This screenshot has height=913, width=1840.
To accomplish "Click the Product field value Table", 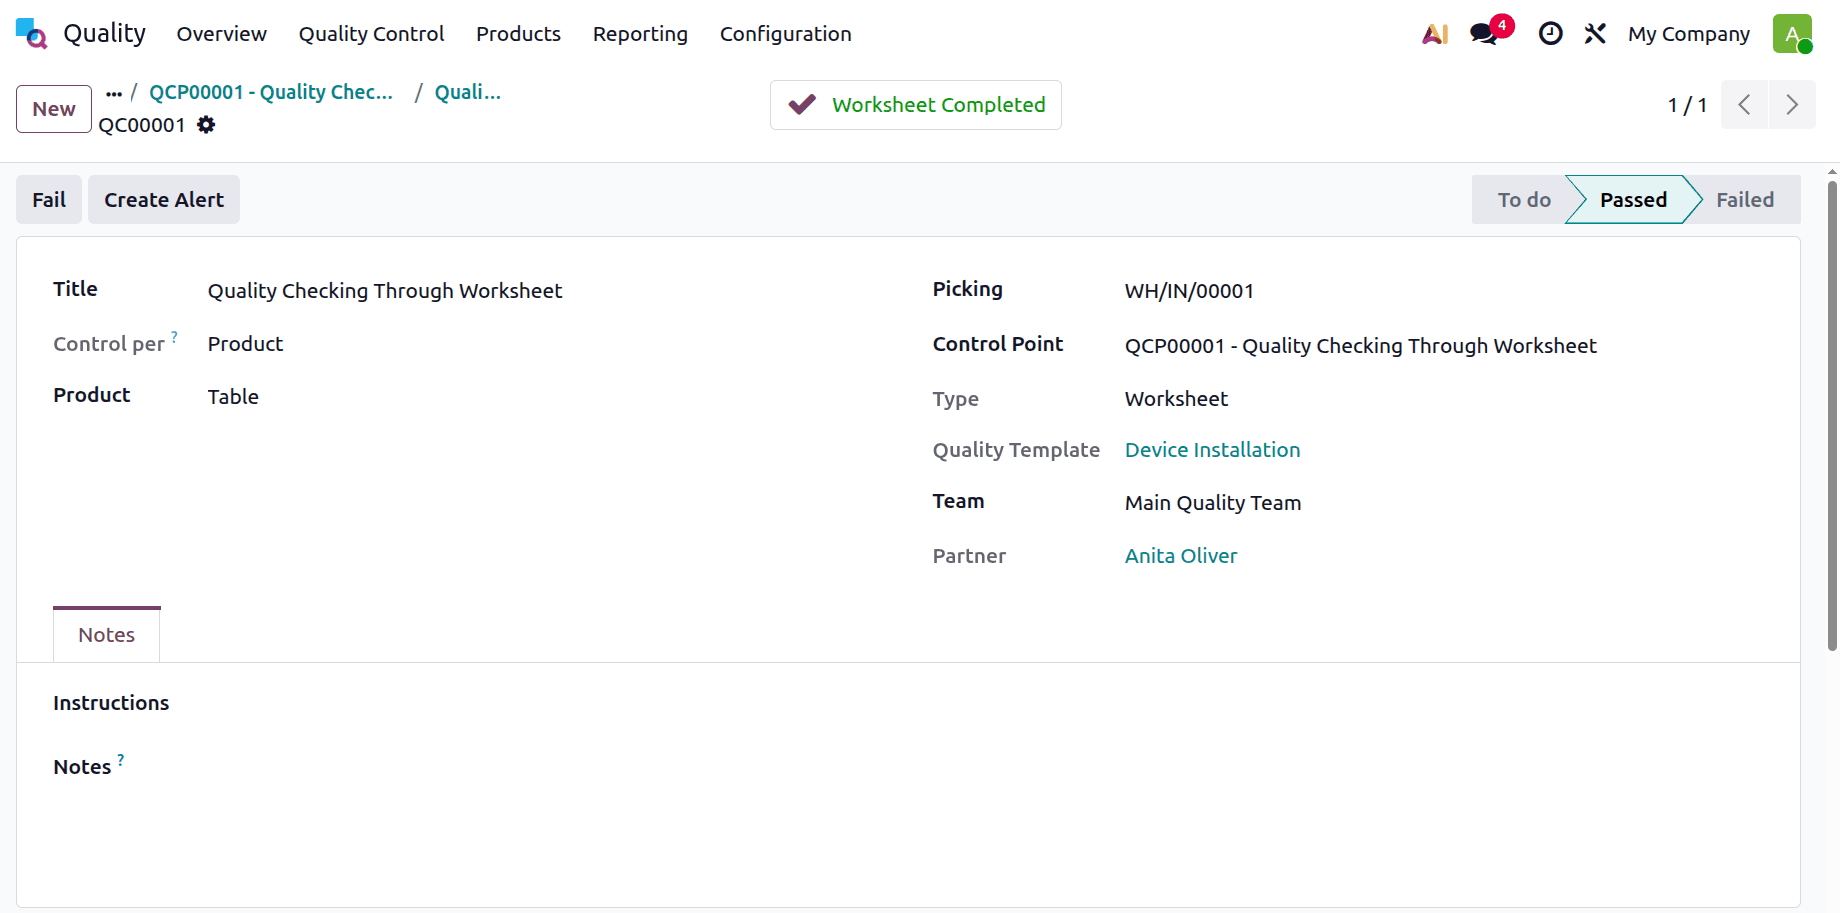I will (x=233, y=397).
